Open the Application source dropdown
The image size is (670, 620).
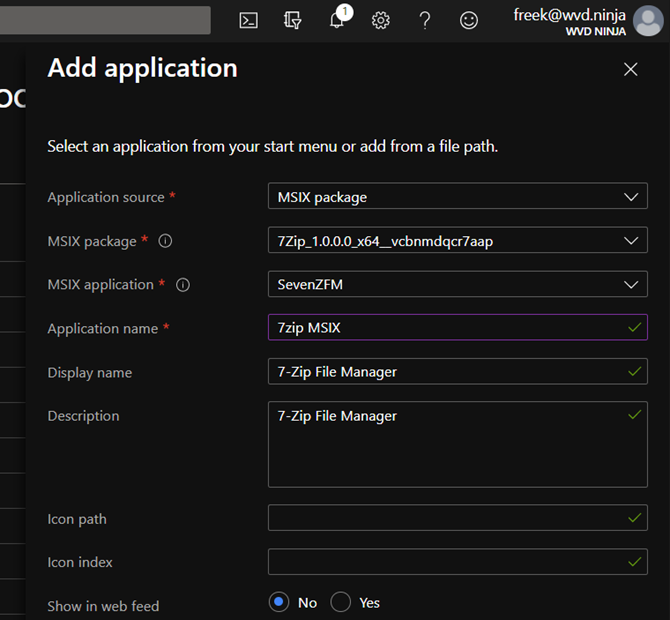coord(458,196)
